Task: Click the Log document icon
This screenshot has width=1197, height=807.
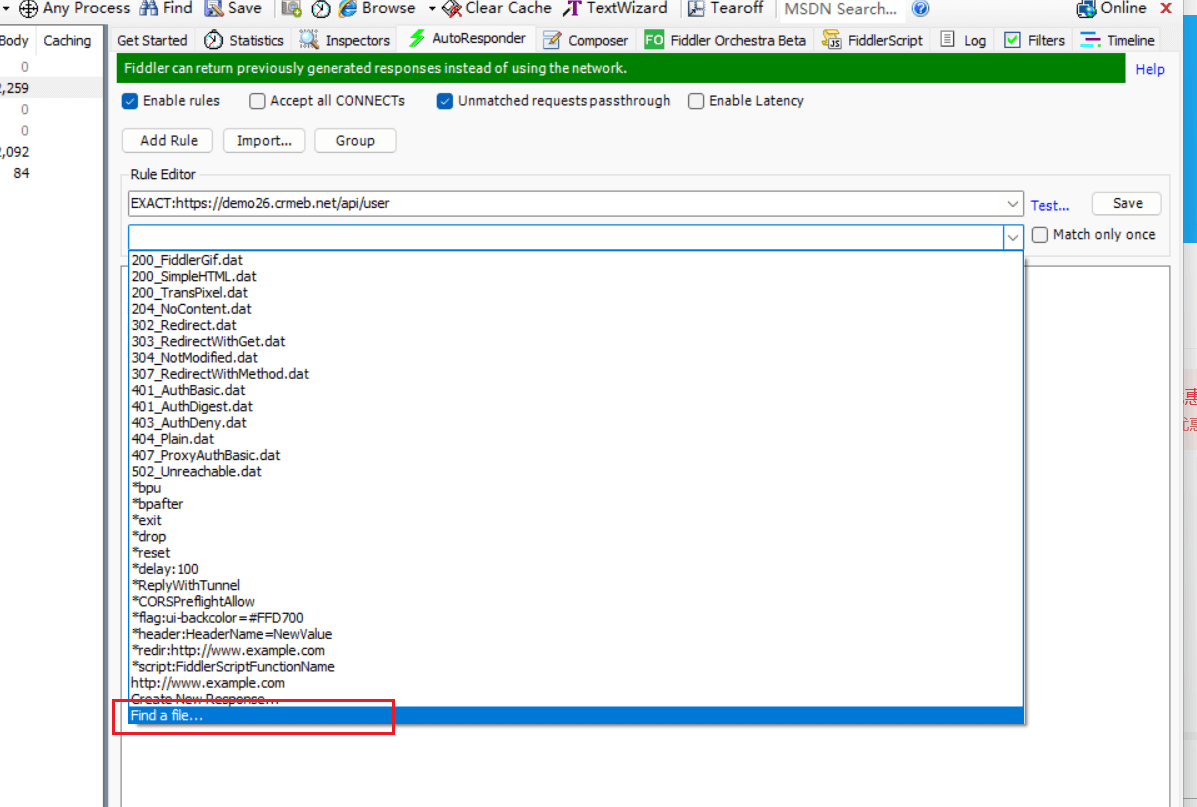Action: point(947,40)
